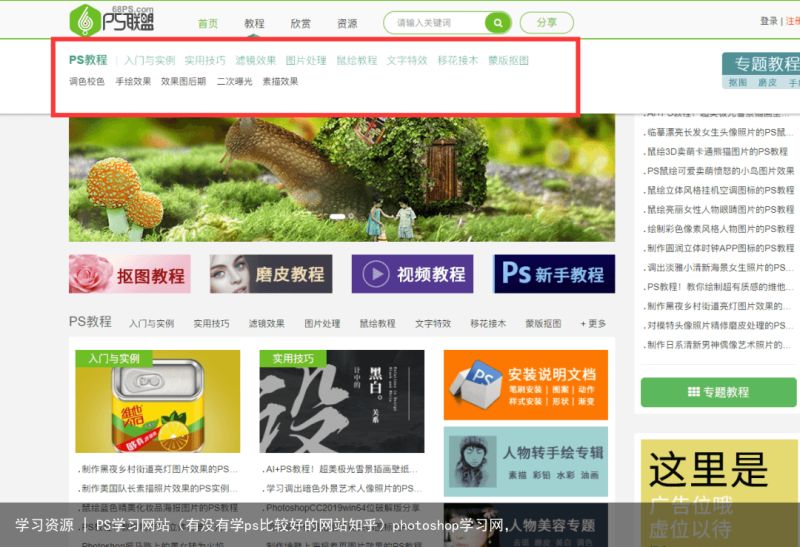The image size is (800, 547).
Task: Open the 教程 nav item
Action: [x=254, y=23]
